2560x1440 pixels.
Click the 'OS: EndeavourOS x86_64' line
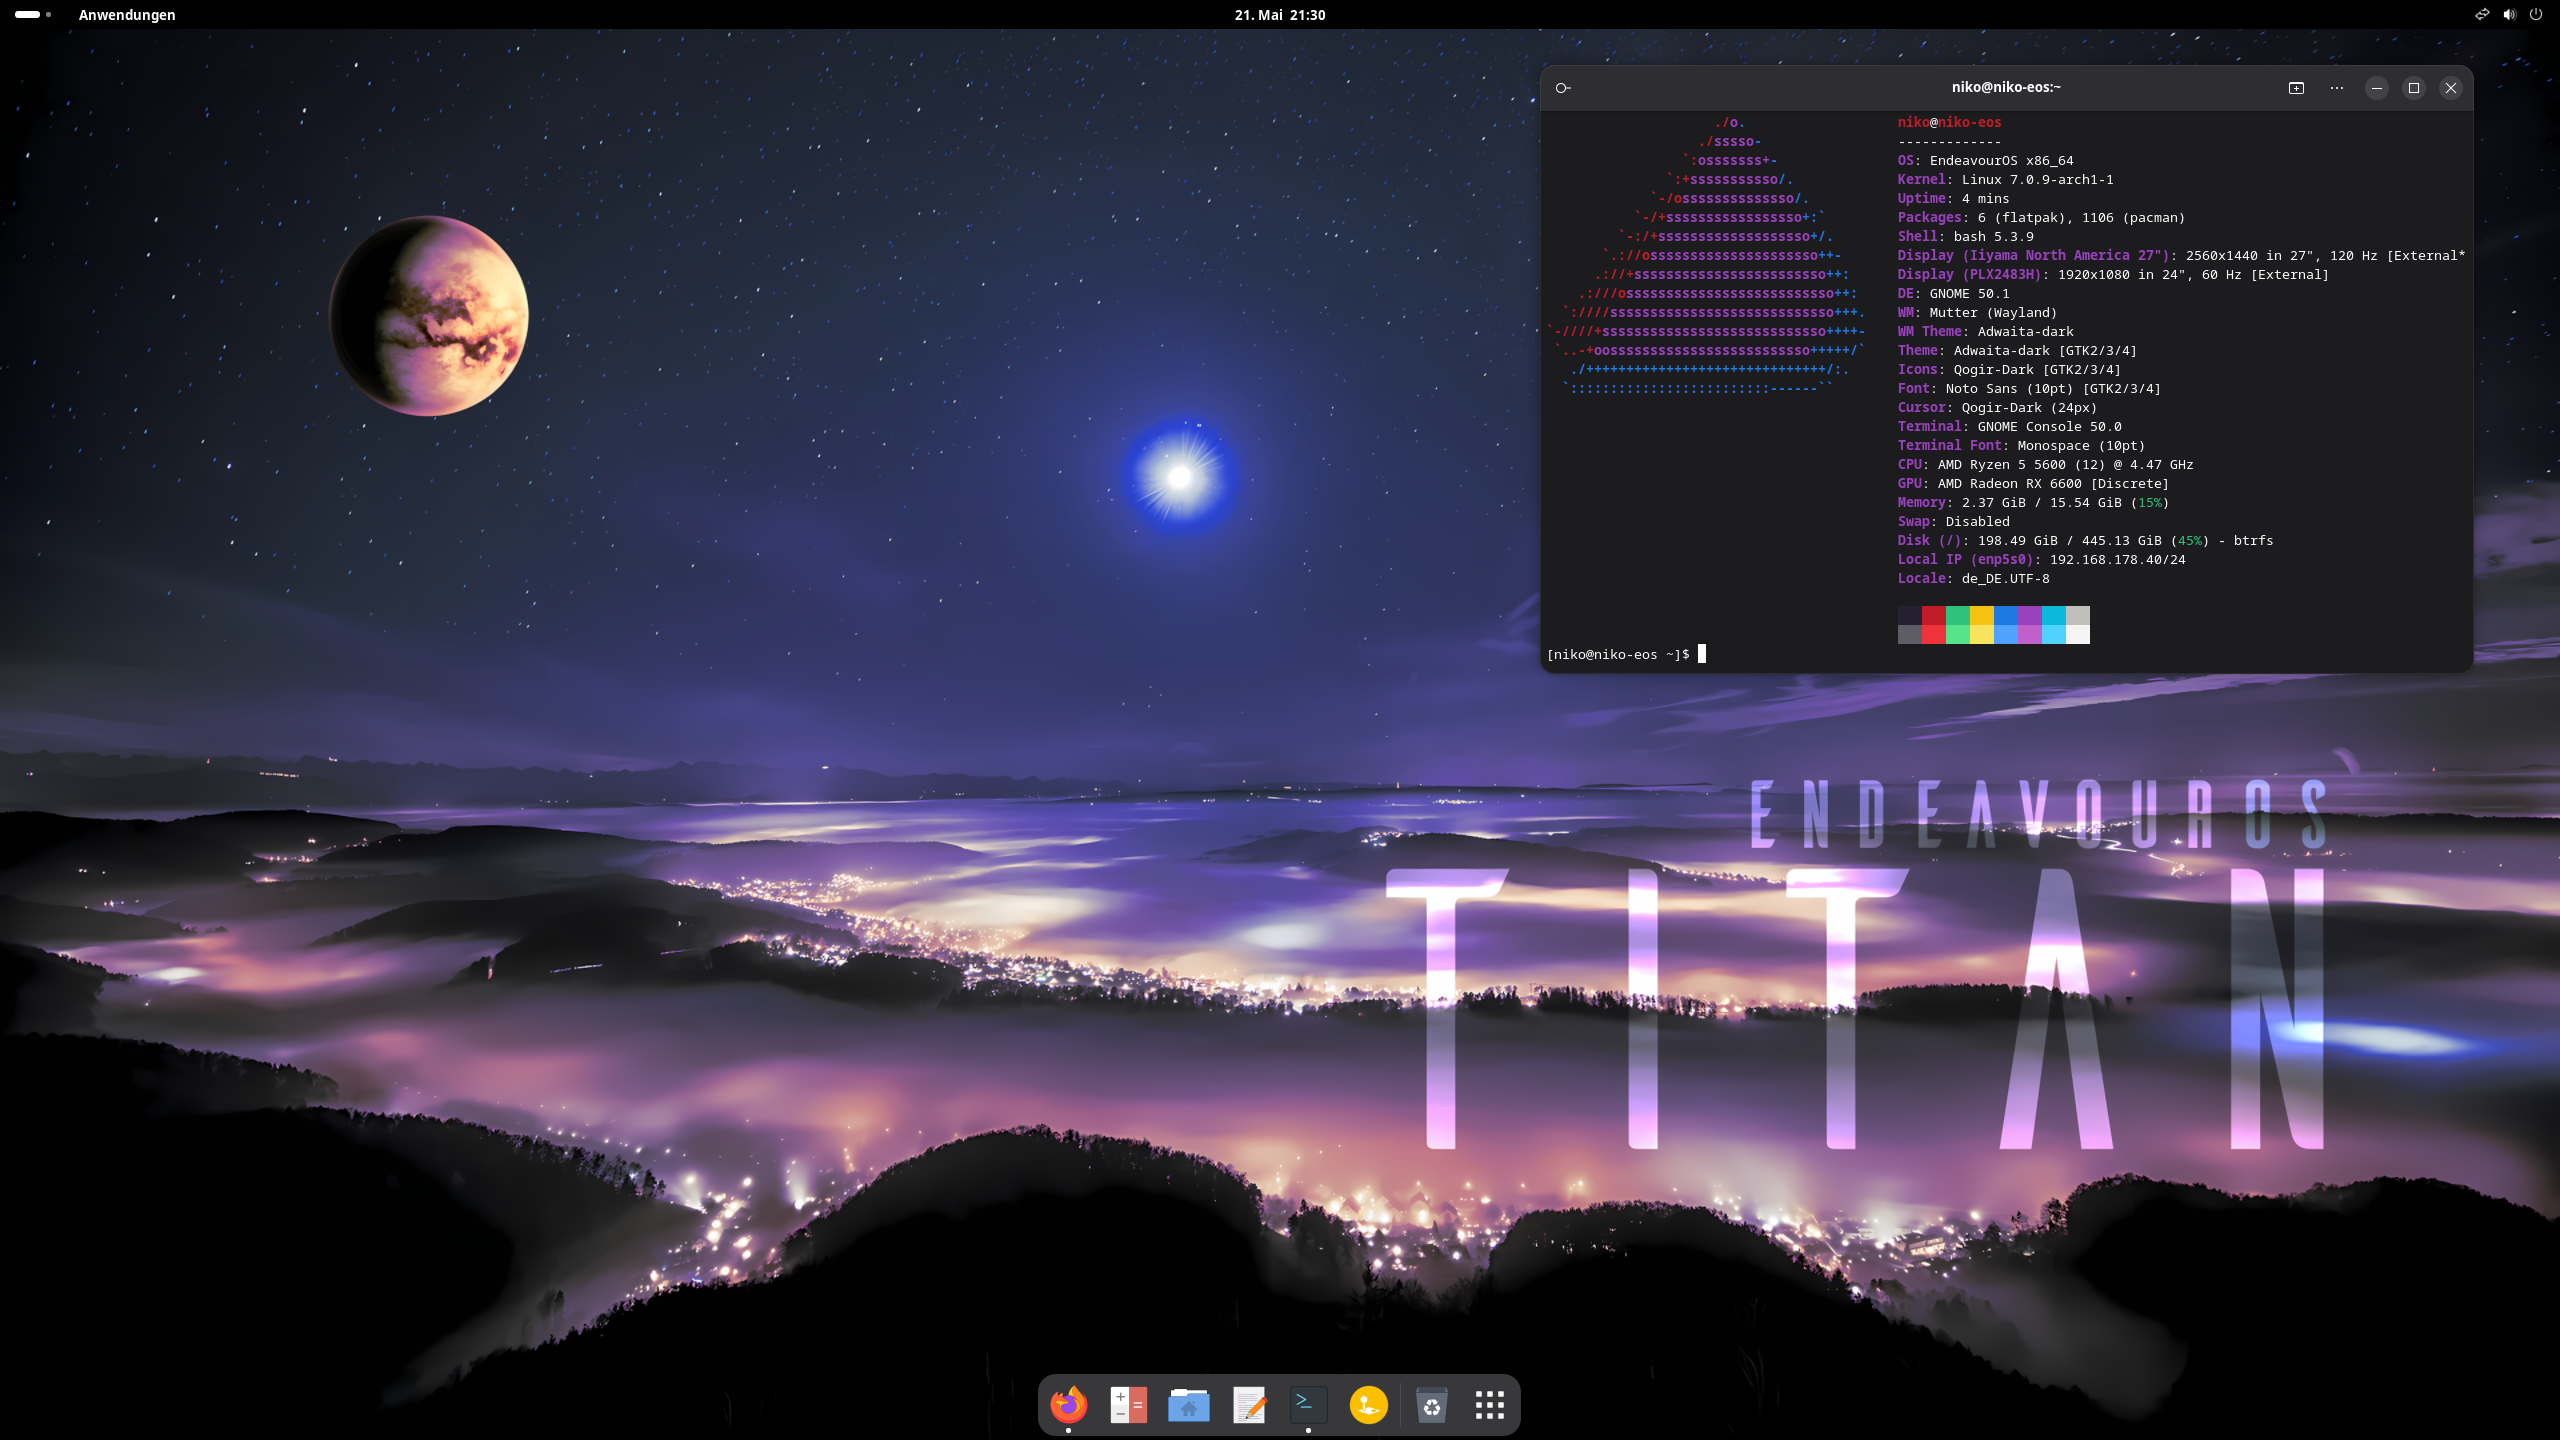point(1986,161)
